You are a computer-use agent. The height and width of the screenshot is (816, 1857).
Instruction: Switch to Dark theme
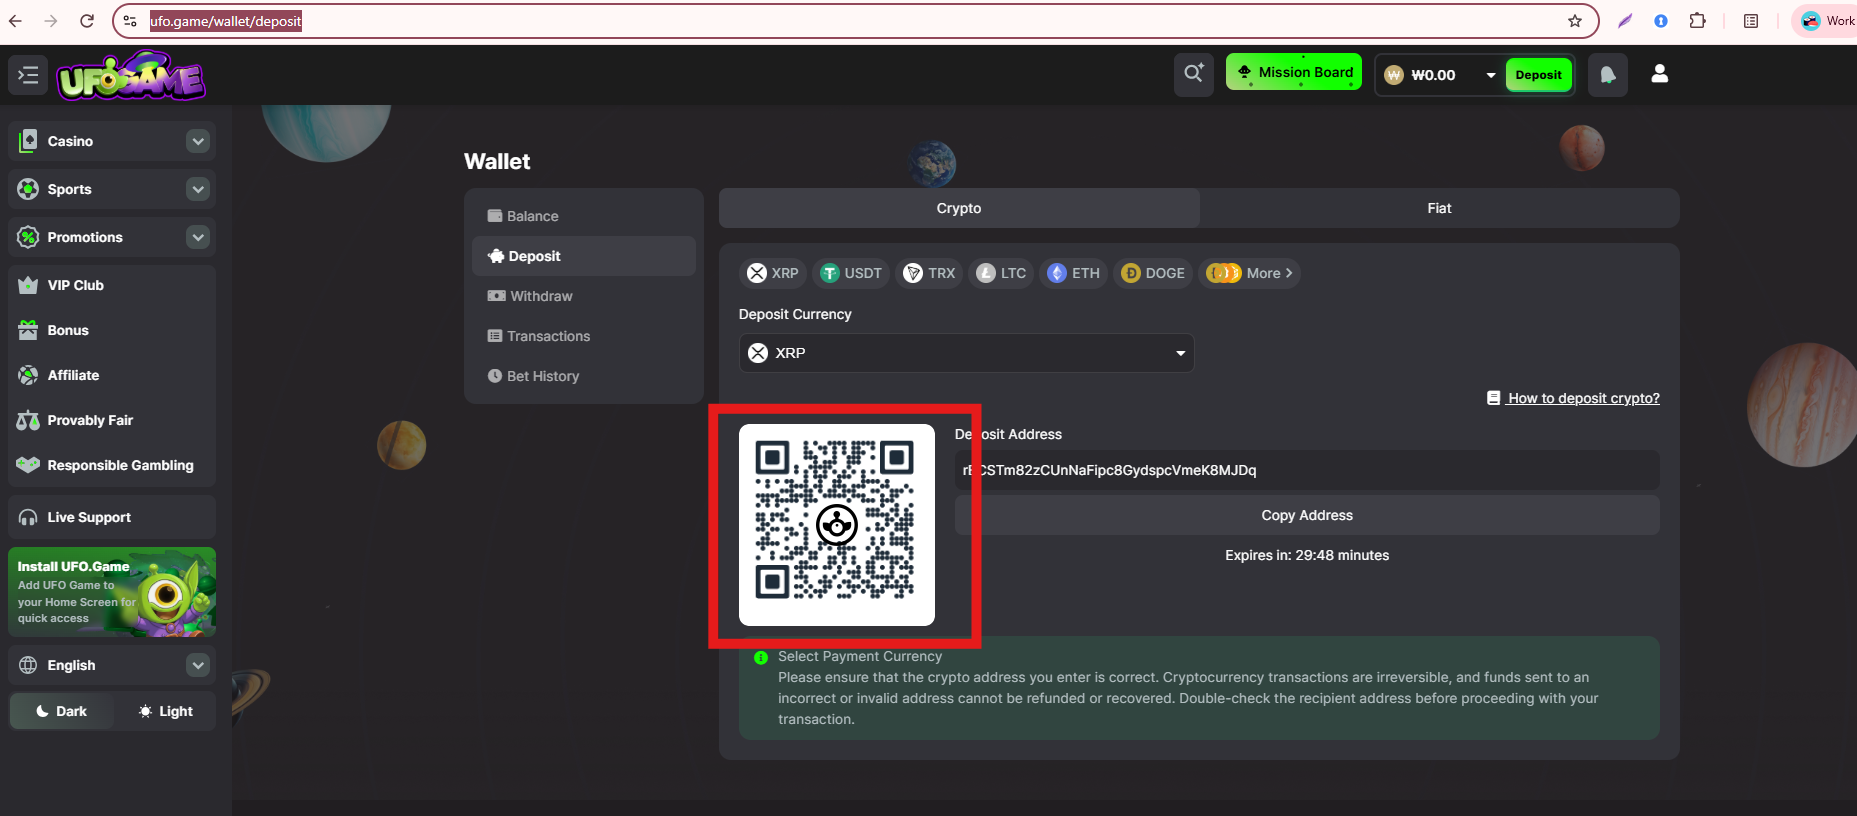click(61, 711)
